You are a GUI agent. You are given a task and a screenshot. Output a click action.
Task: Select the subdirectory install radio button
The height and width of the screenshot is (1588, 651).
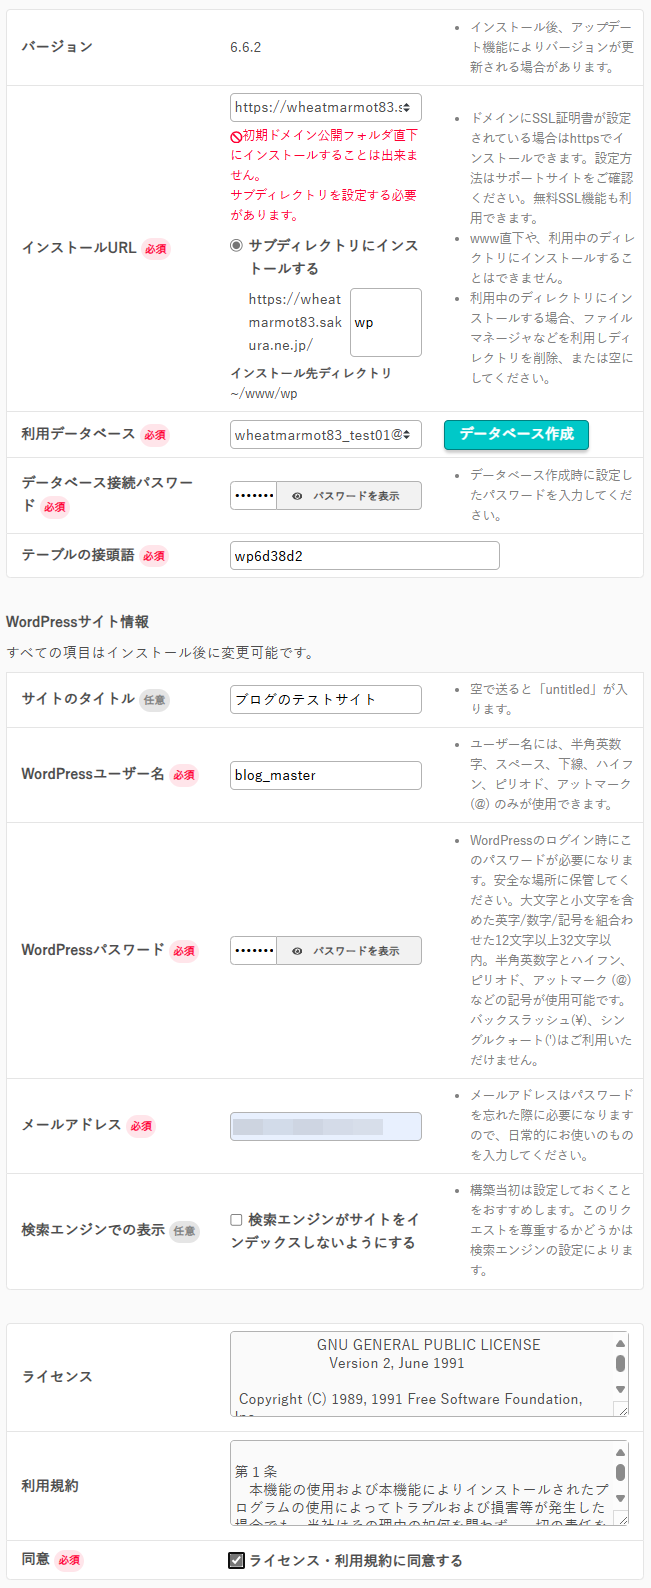click(236, 245)
